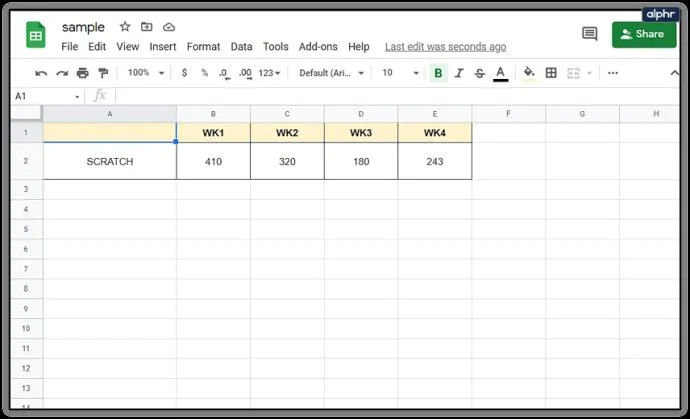Star the sample document
The image size is (690, 419).
tap(125, 27)
